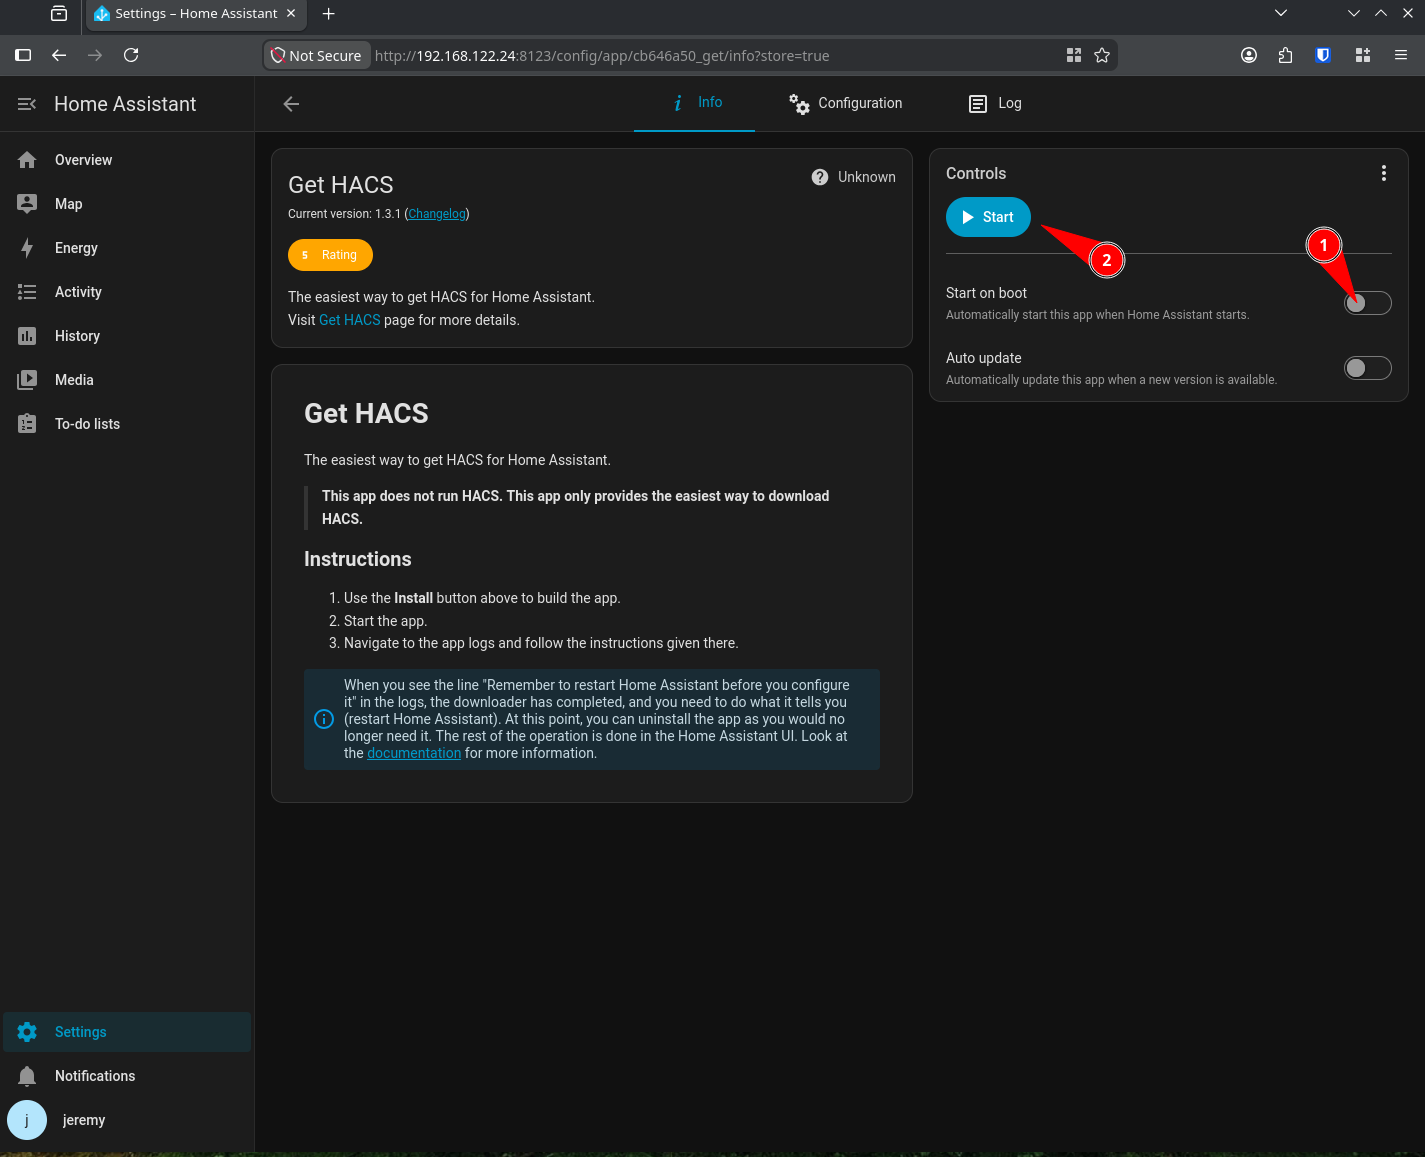Screen dimensions: 1425x1157
Task: Open the Firefox tab overview icon
Action: coord(59,13)
